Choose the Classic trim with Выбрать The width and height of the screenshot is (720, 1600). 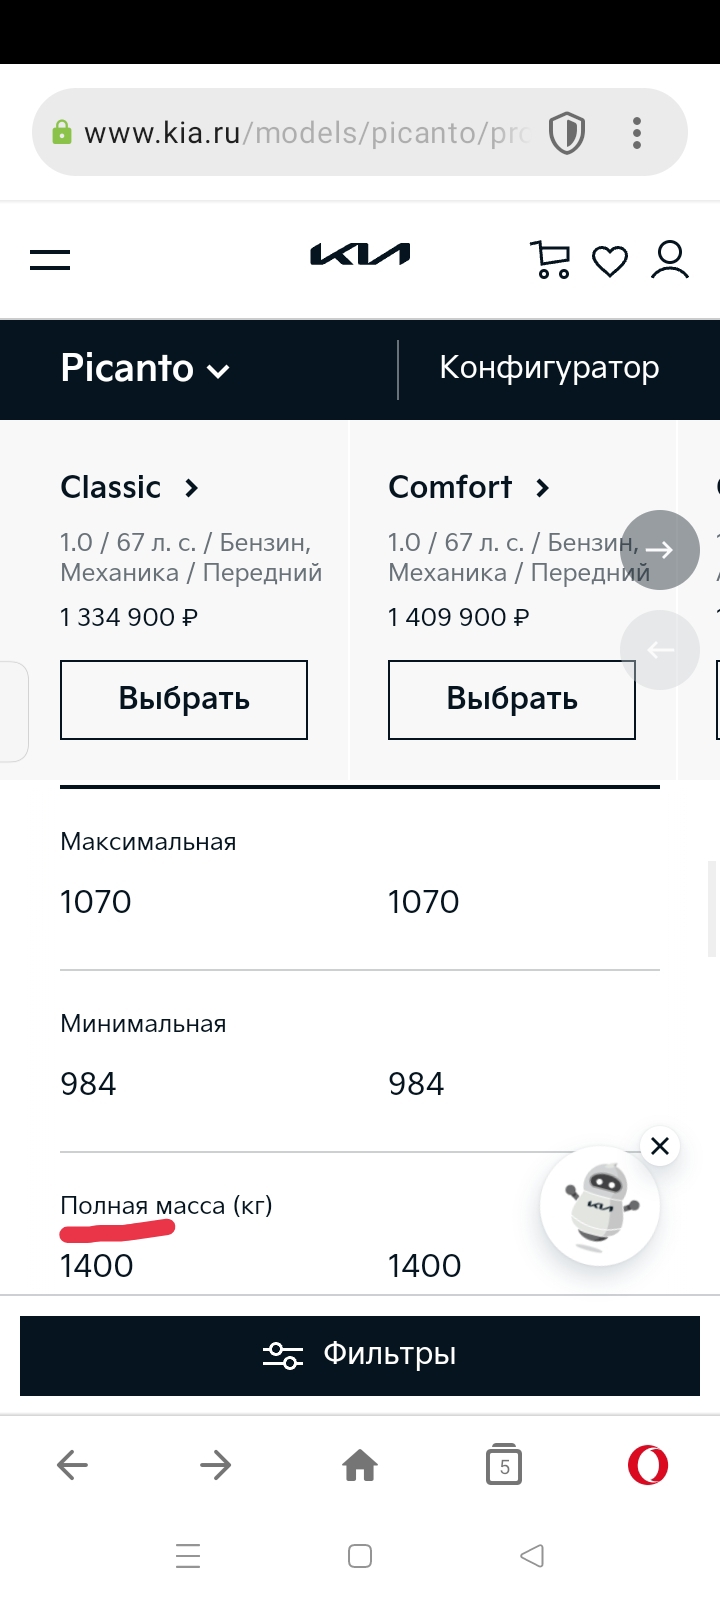pos(184,699)
